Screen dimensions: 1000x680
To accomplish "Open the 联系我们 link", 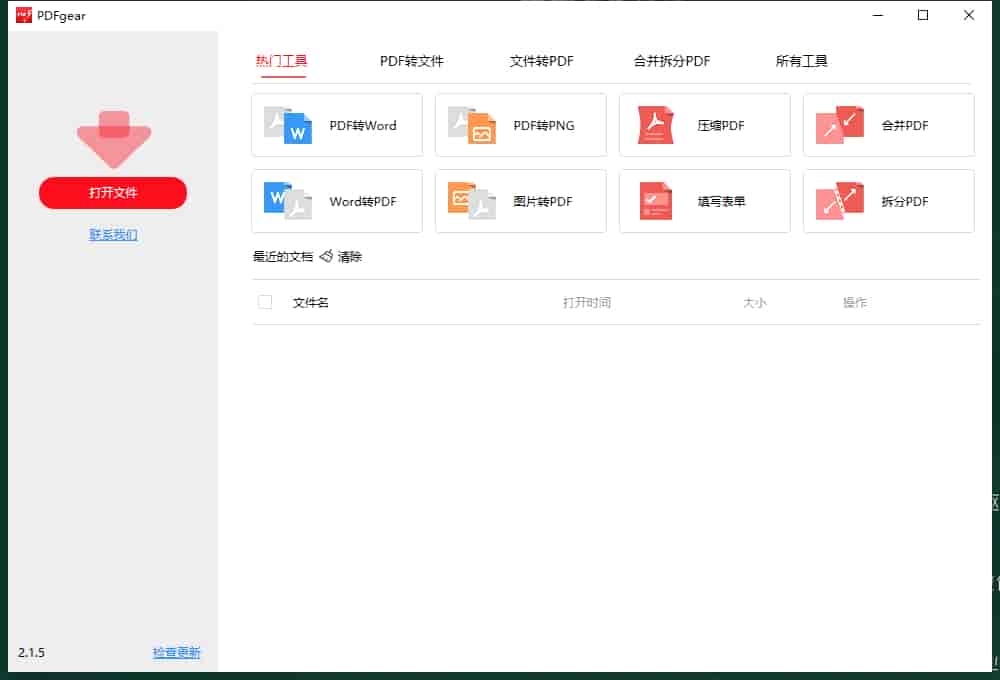I will pyautogui.click(x=113, y=234).
